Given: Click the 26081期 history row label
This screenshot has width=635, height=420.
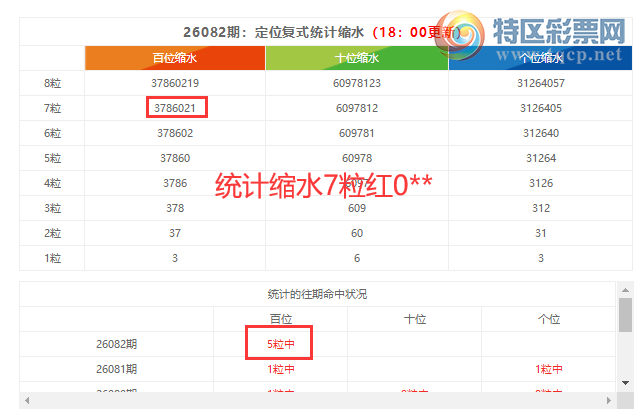Looking at the screenshot, I should tap(117, 369).
